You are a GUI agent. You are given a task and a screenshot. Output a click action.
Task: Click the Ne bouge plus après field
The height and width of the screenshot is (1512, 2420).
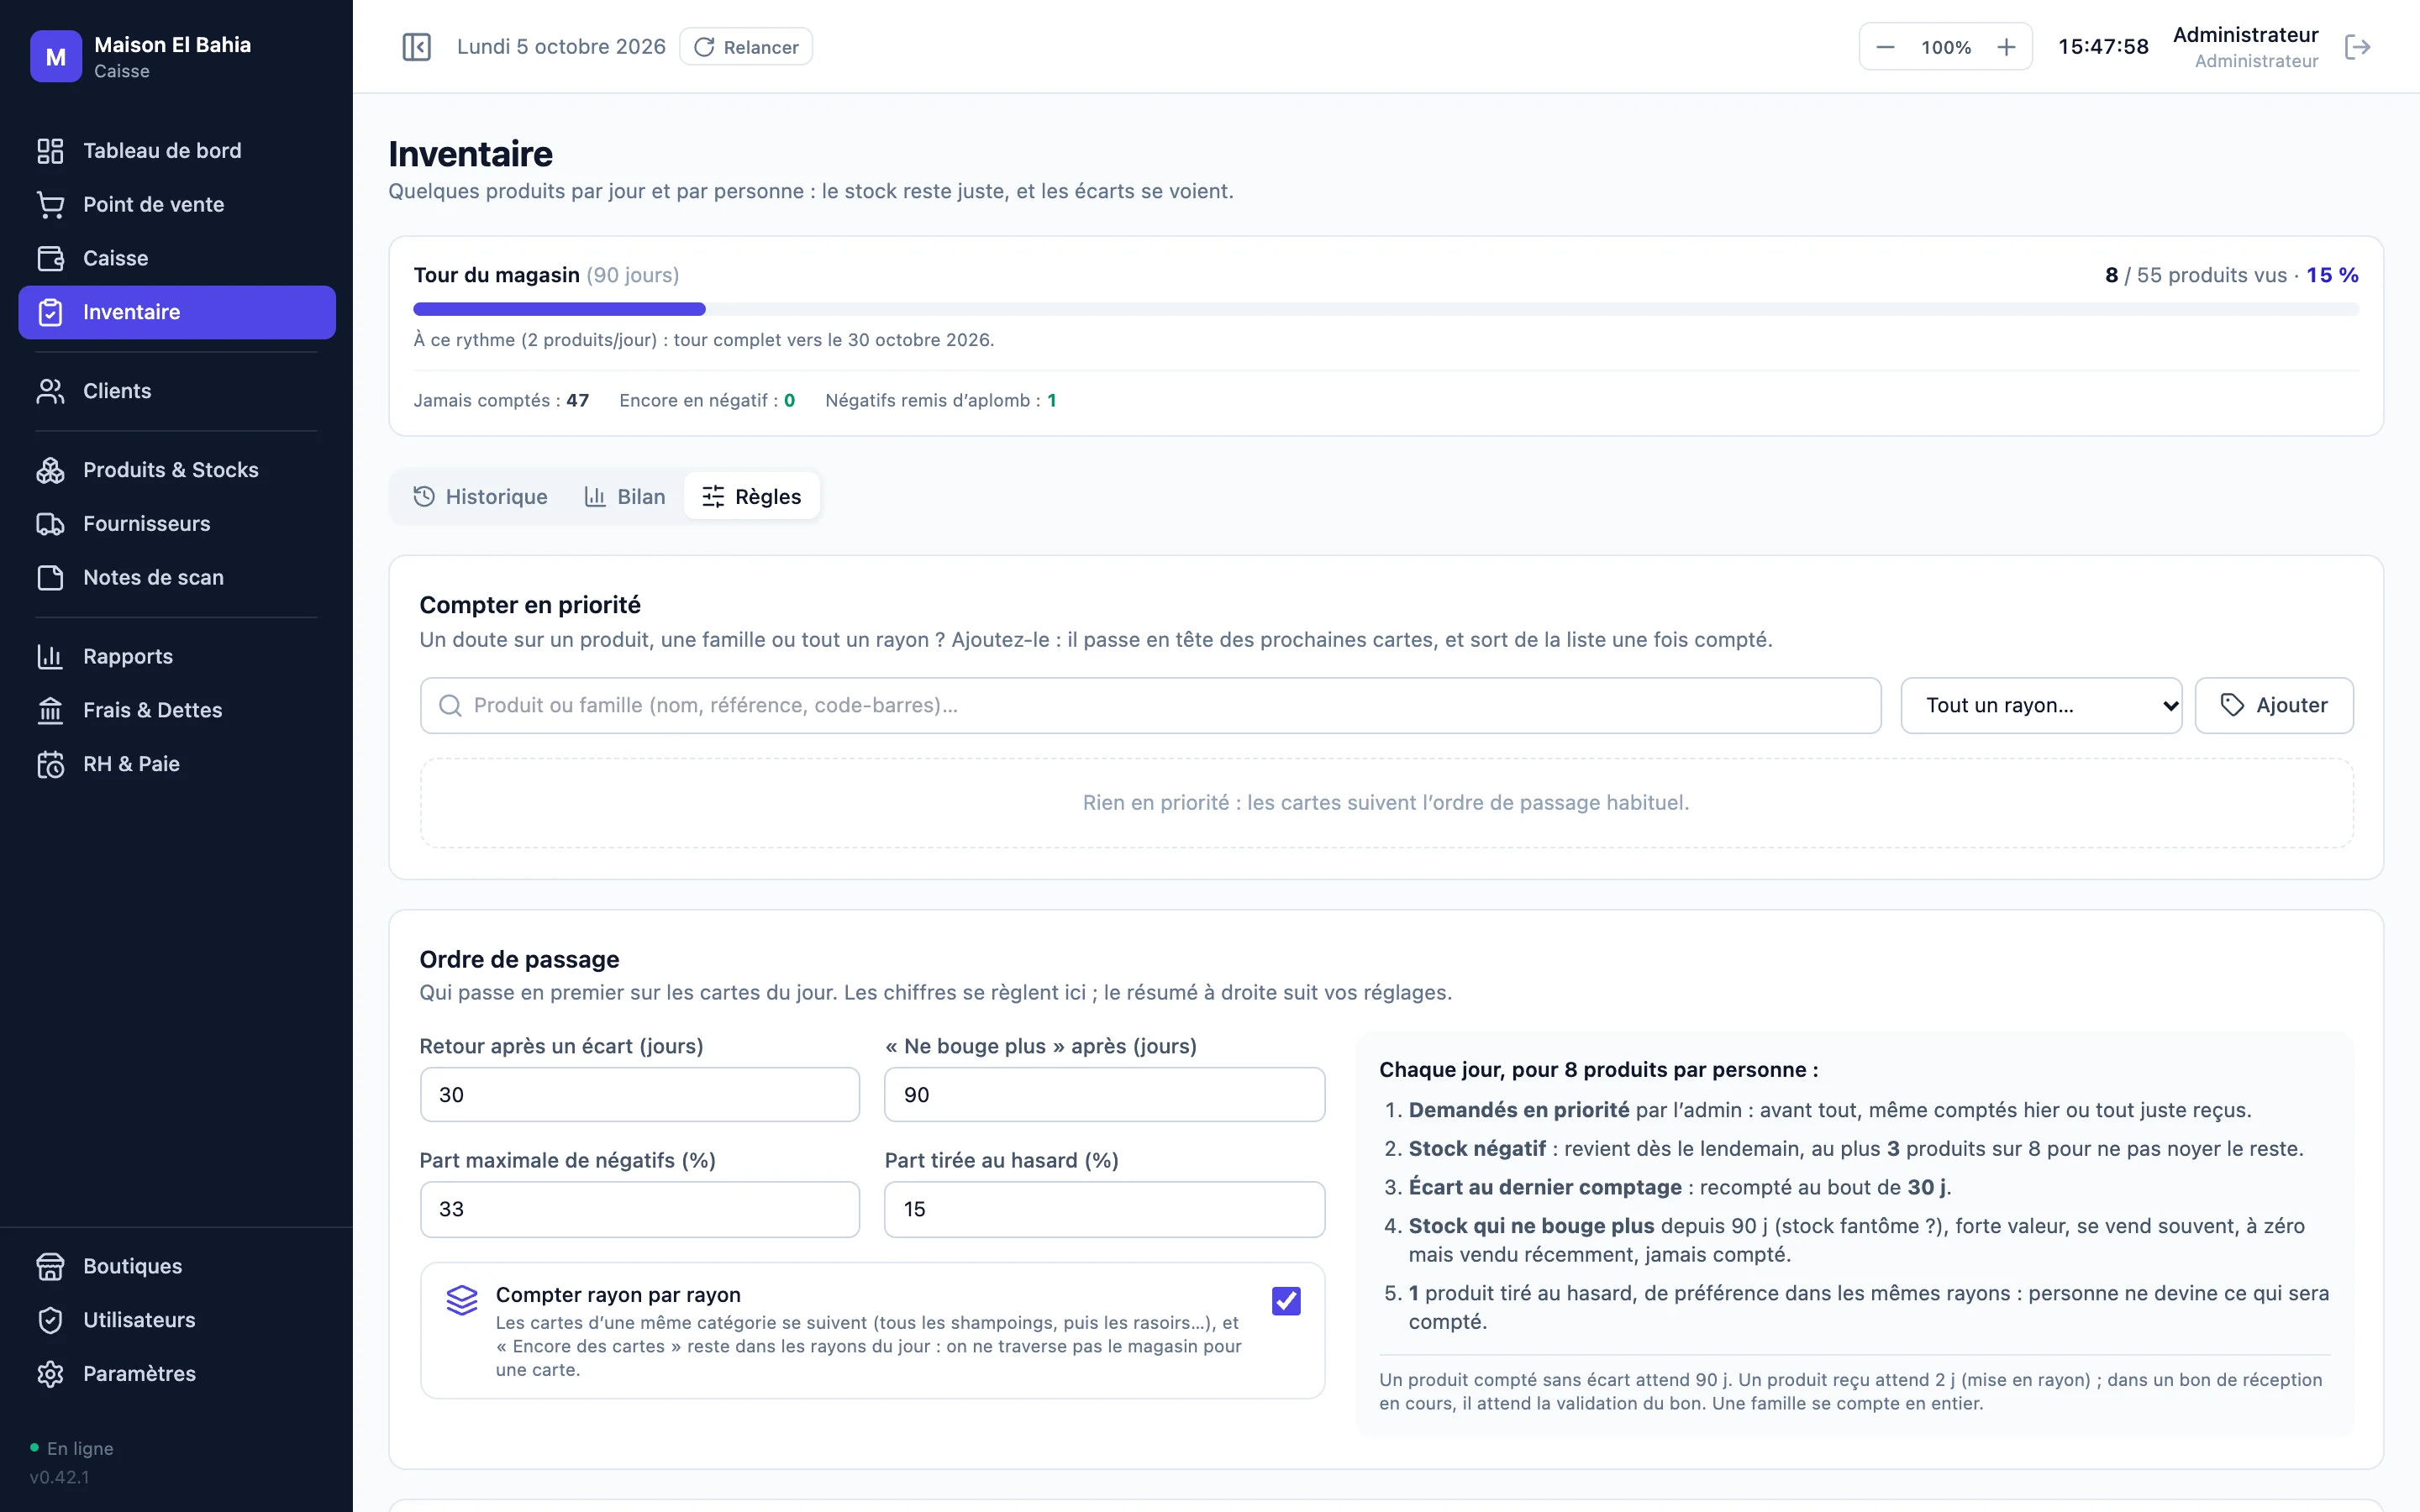coord(1105,1095)
